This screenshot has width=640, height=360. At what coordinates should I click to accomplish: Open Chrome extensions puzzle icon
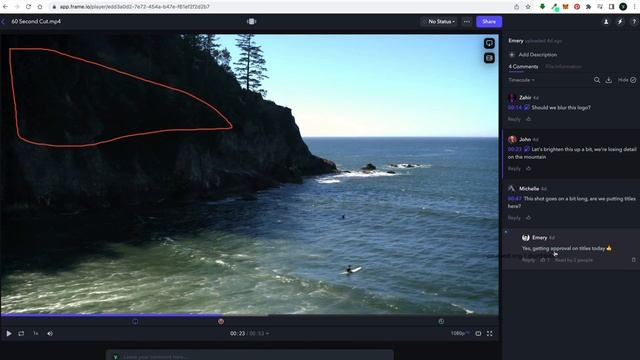pos(588,7)
